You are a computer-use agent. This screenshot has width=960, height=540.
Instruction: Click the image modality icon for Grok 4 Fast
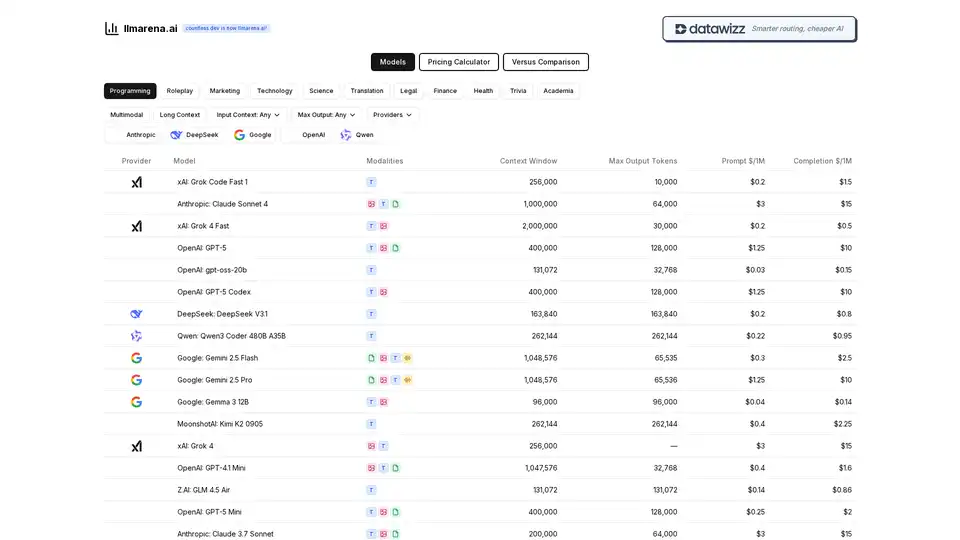point(383,226)
